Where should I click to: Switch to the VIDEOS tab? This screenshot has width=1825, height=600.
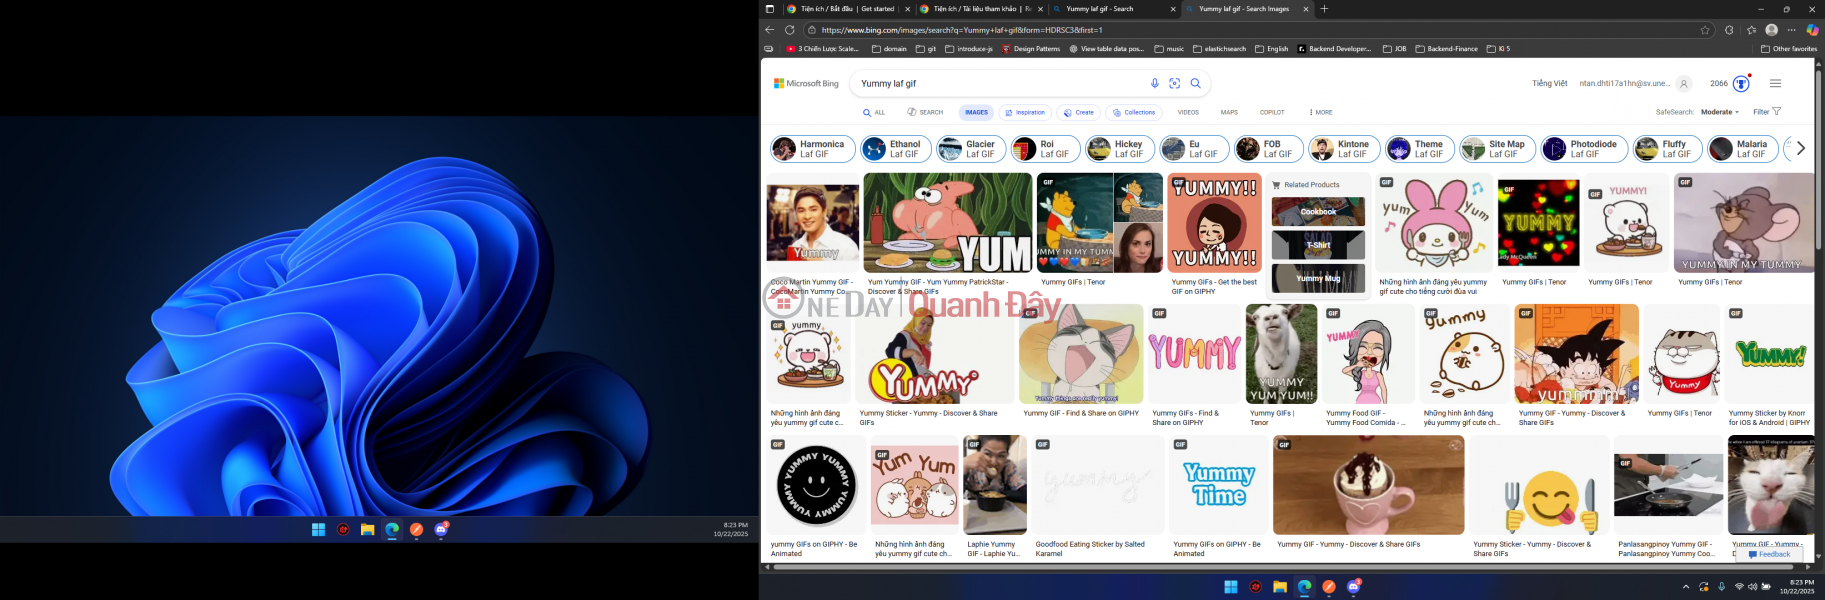click(1188, 112)
